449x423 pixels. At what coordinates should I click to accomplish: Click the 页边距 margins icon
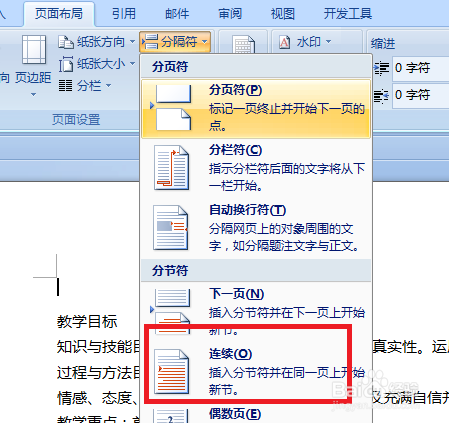[x=34, y=49]
